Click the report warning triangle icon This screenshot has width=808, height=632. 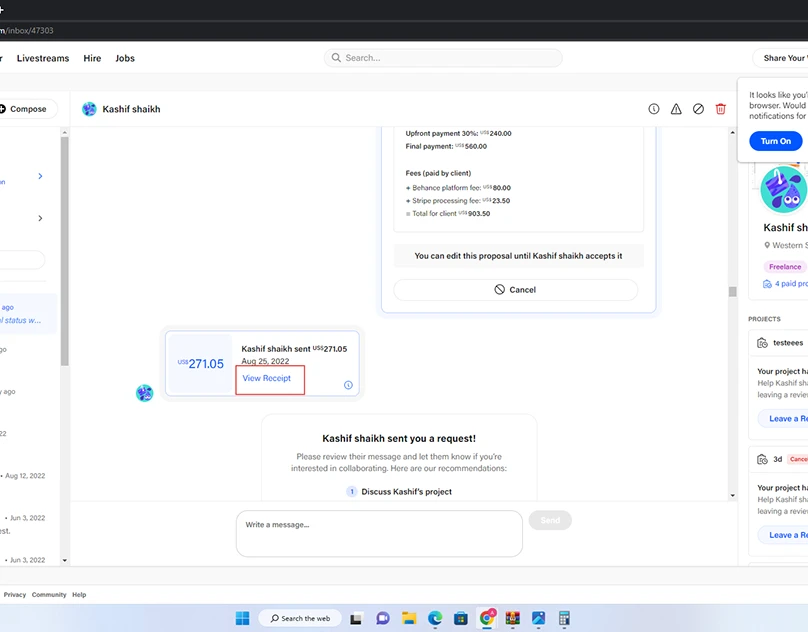pos(676,109)
